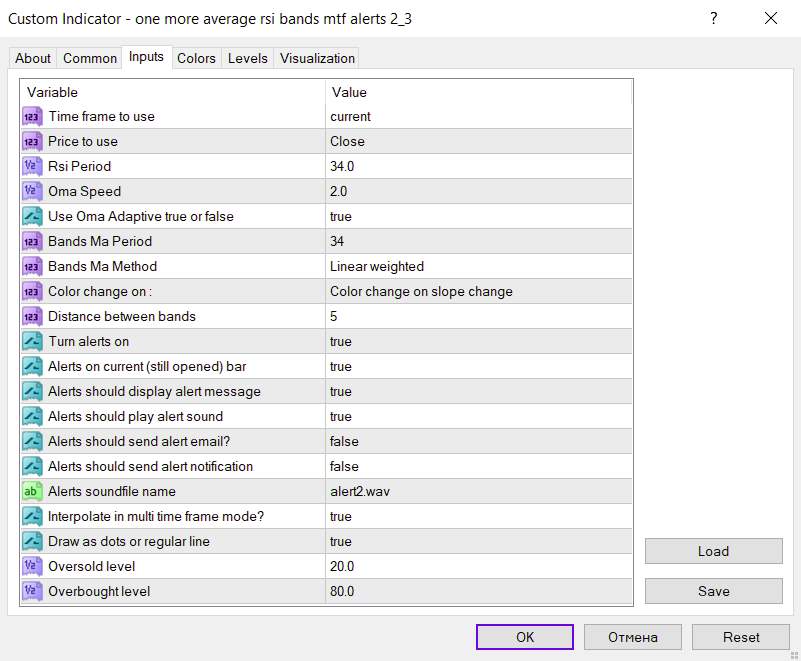Click the icon beside Bands Ma Method
Image resolution: width=801 pixels, height=661 pixels.
(32, 266)
